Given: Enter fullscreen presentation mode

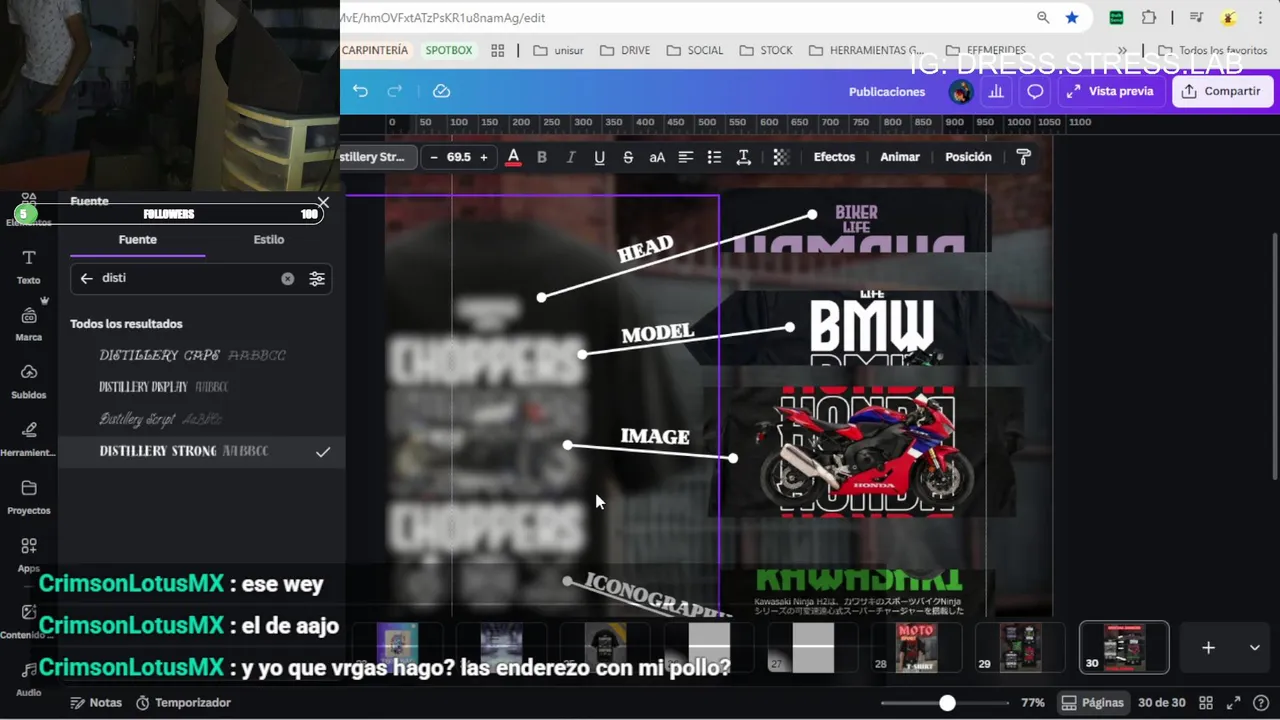Looking at the screenshot, I should (x=1234, y=703).
